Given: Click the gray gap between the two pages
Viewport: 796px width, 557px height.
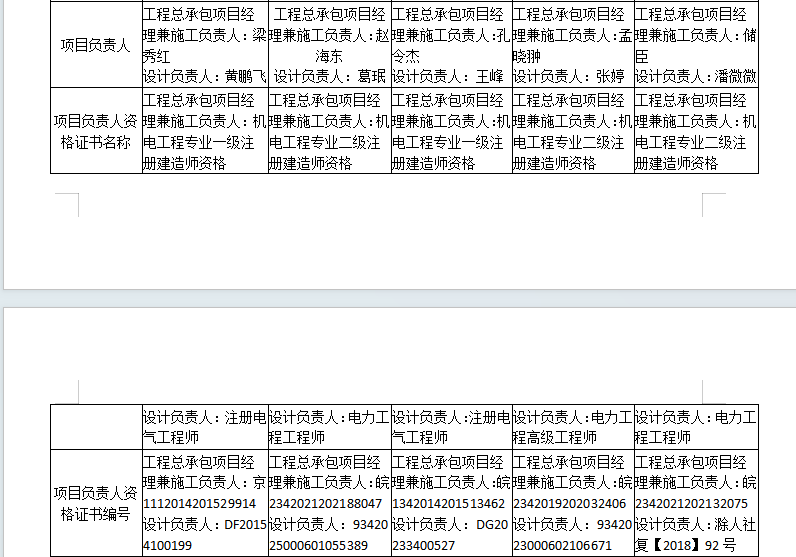Looking at the screenshot, I should pos(398,298).
